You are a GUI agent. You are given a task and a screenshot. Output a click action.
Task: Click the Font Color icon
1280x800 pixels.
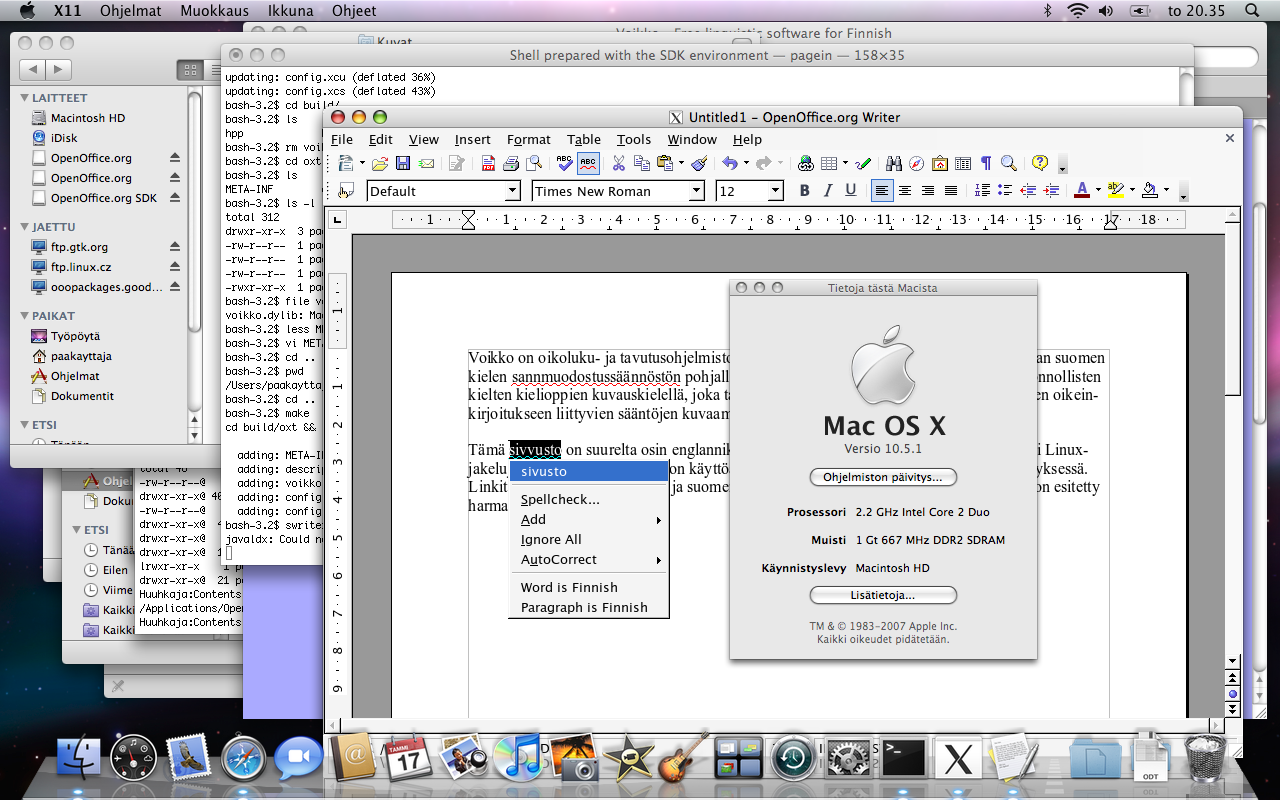(1081, 191)
